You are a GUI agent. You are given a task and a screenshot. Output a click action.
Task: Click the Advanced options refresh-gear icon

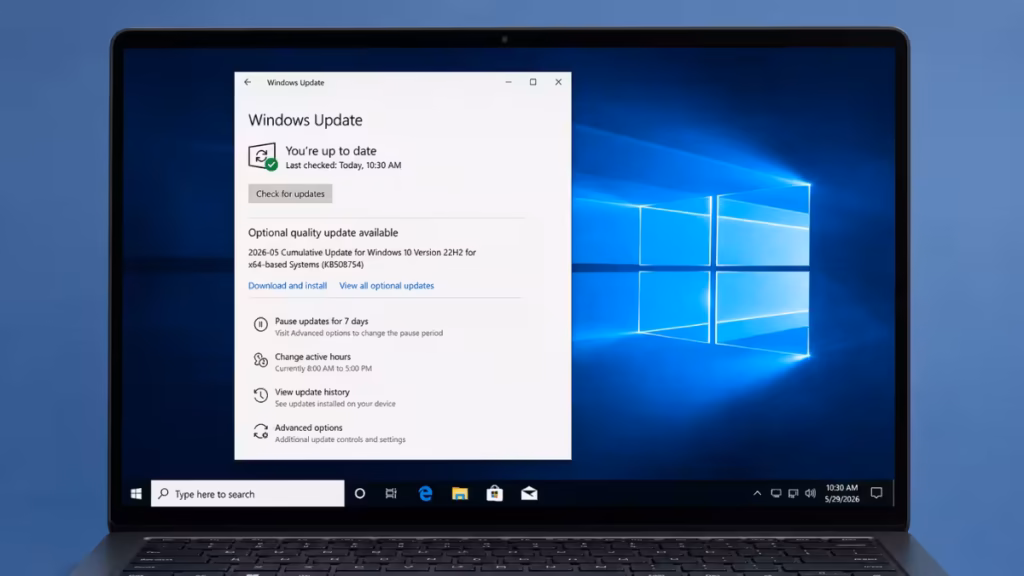click(261, 431)
